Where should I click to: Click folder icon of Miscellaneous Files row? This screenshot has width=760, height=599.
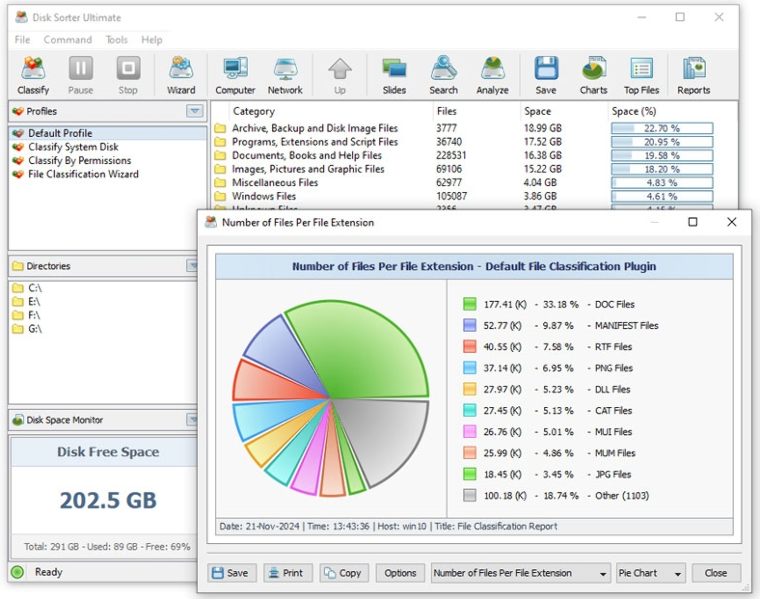tap(220, 183)
